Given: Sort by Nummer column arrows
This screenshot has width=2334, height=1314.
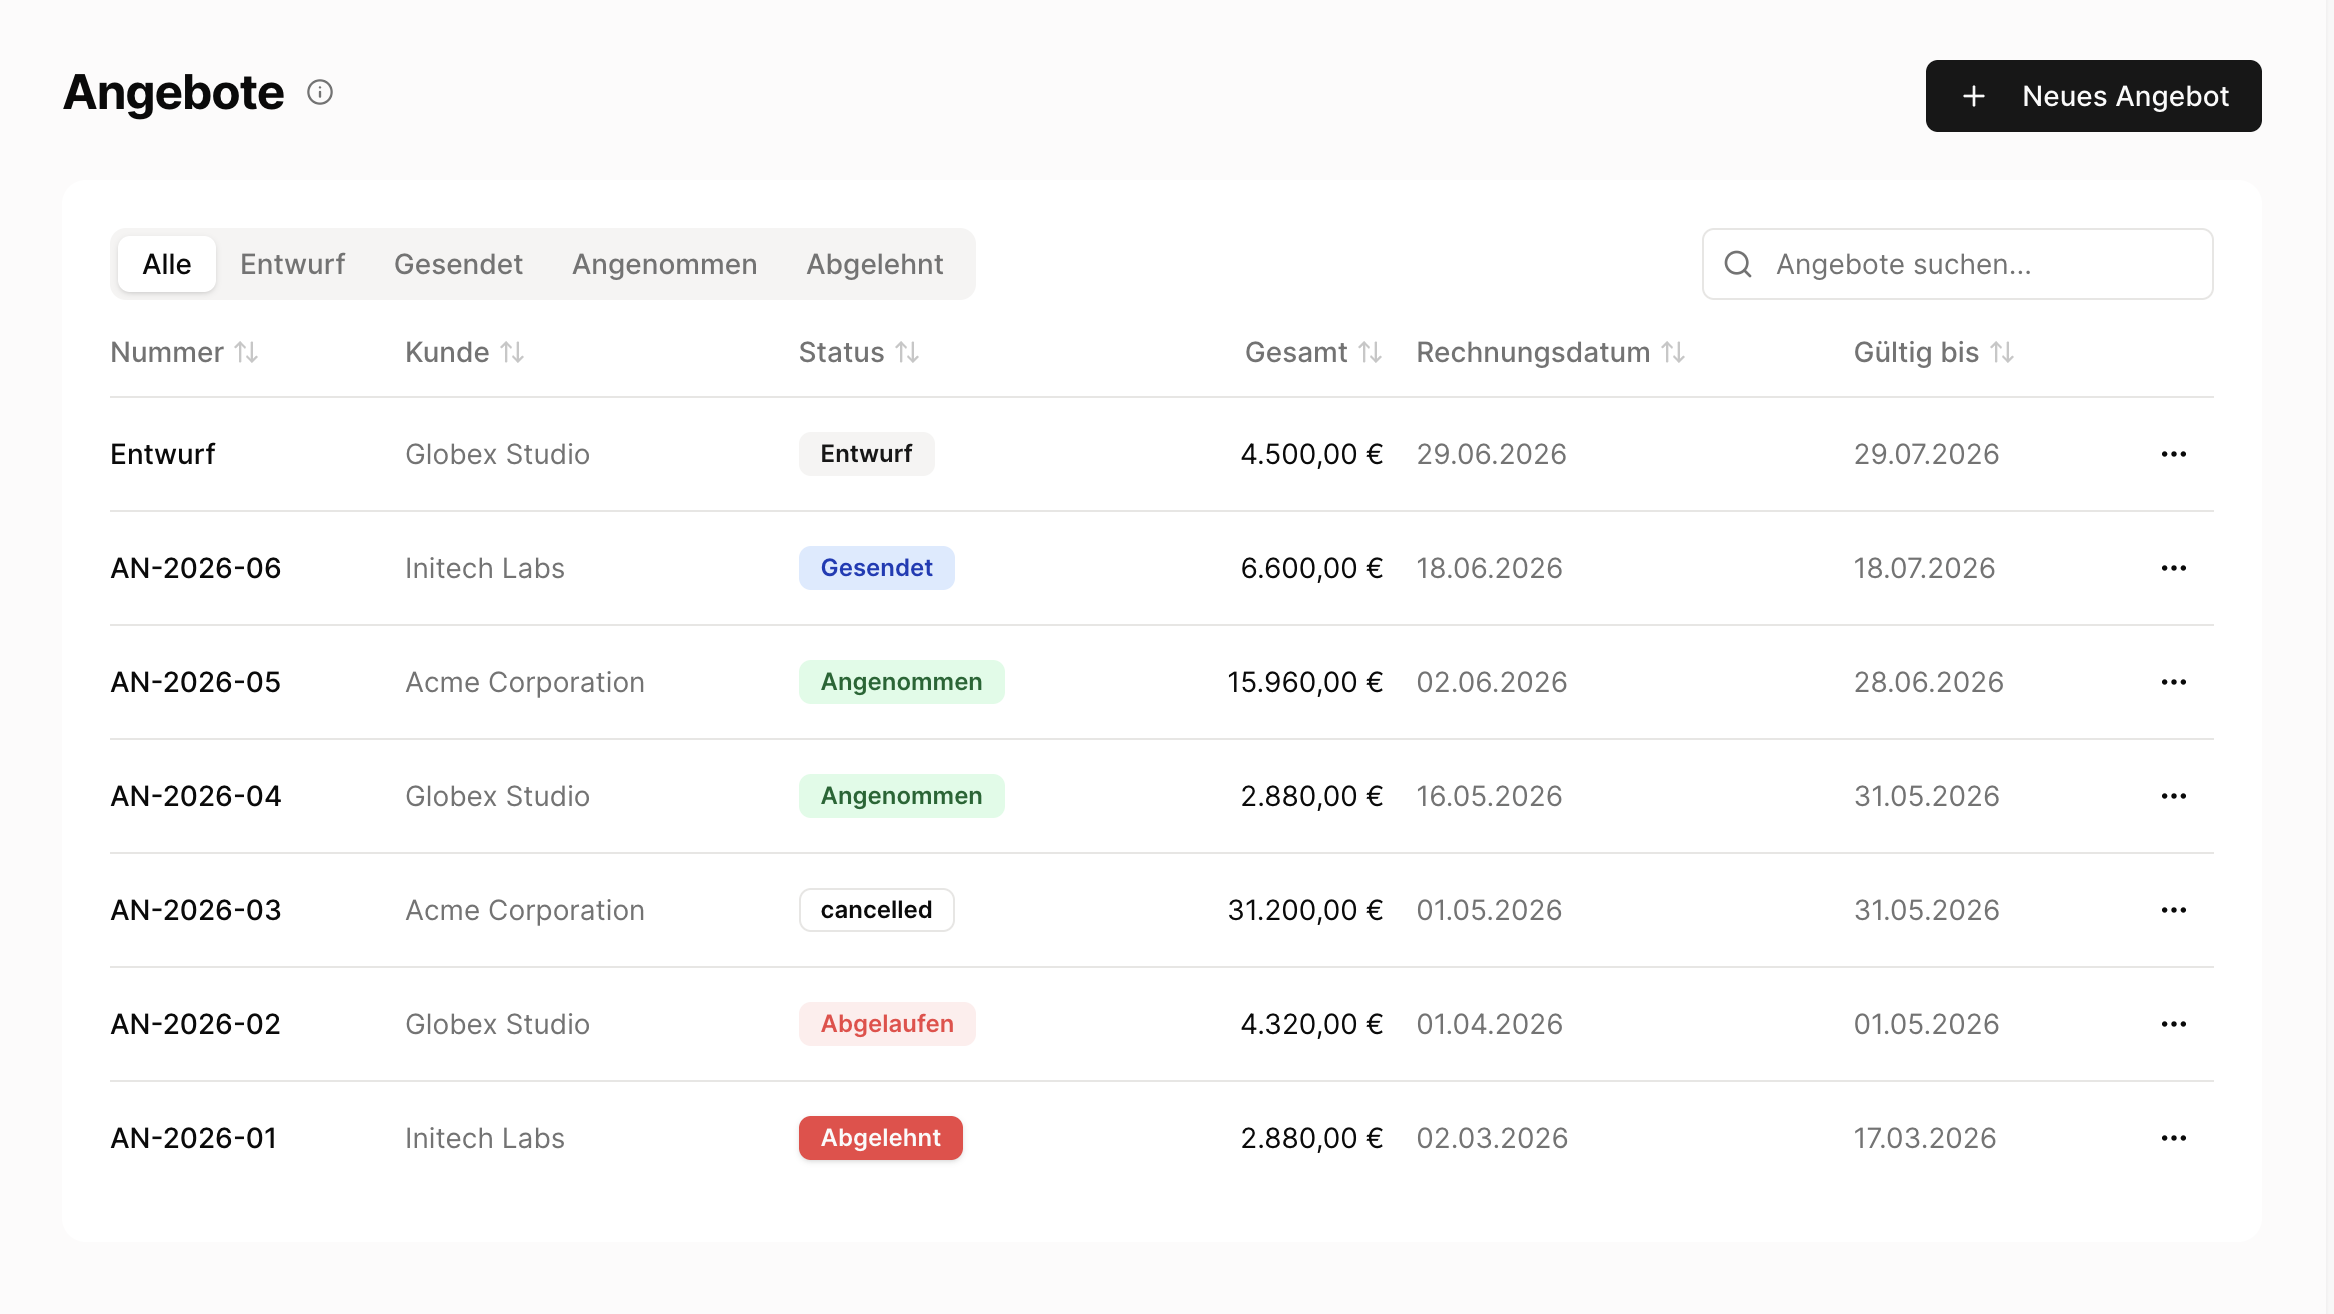Looking at the screenshot, I should [x=246, y=352].
